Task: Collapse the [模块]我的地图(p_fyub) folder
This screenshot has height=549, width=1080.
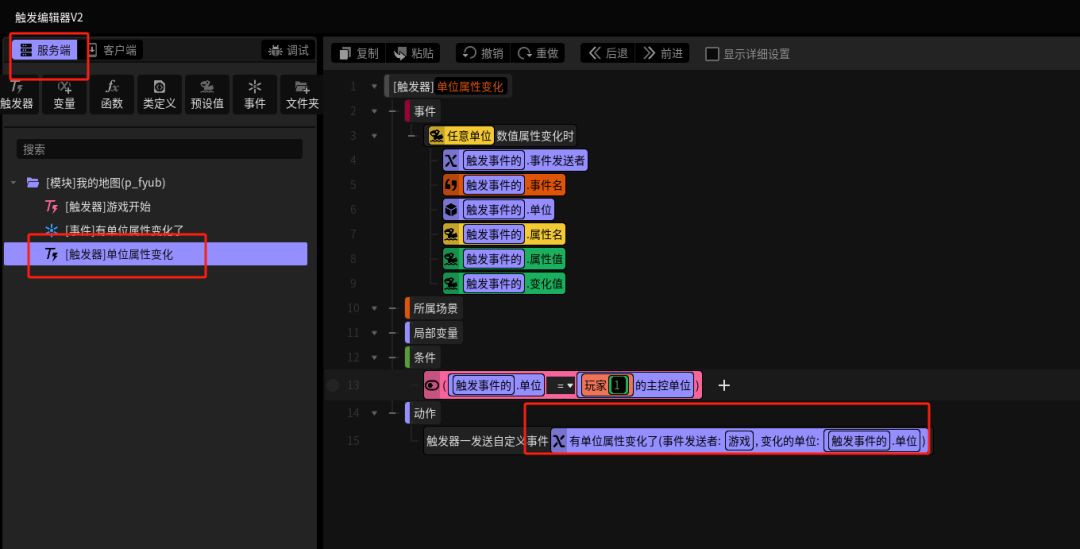Action: pyautogui.click(x=14, y=183)
